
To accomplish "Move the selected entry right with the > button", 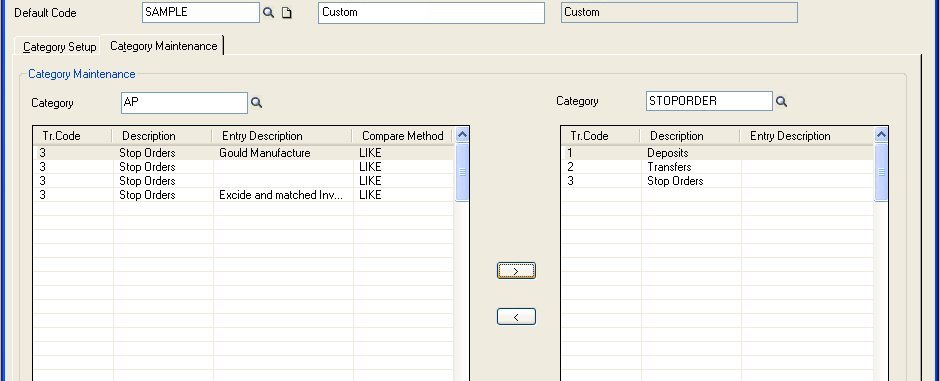I will click(516, 271).
